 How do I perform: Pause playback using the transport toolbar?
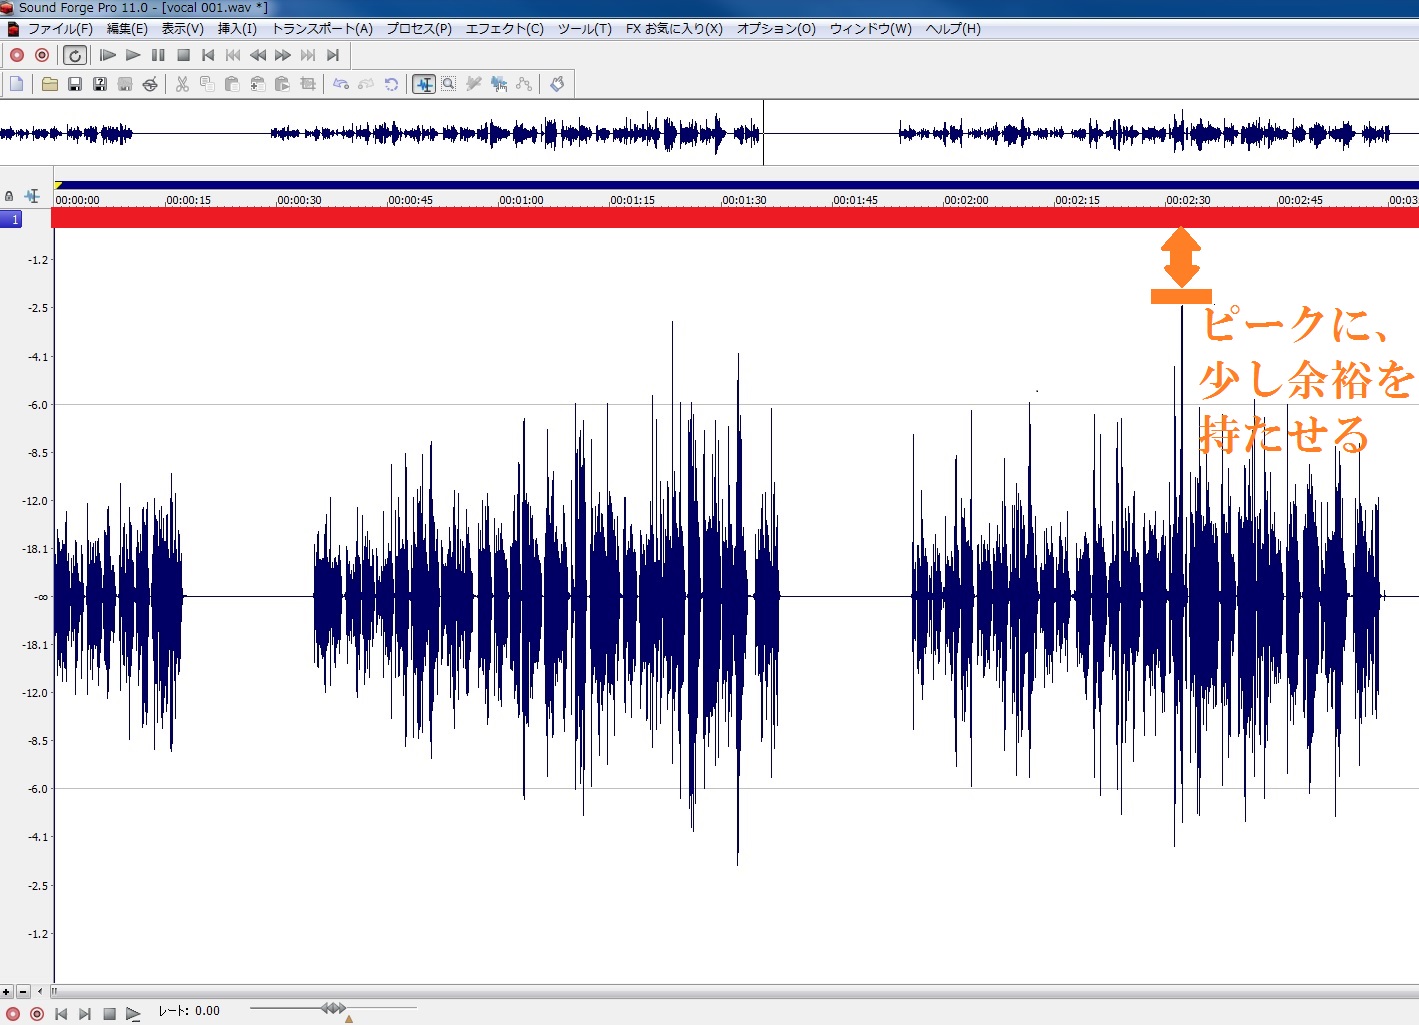158,55
